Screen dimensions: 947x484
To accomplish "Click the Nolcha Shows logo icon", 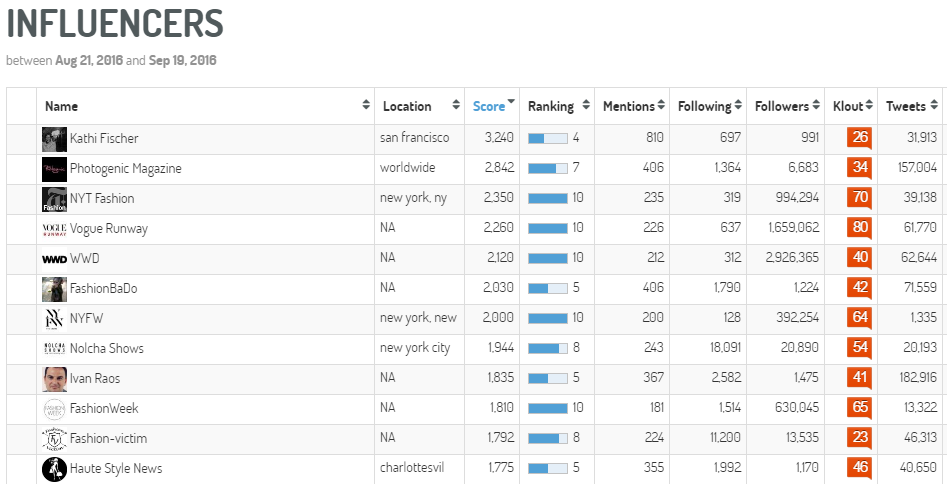I will (54, 349).
